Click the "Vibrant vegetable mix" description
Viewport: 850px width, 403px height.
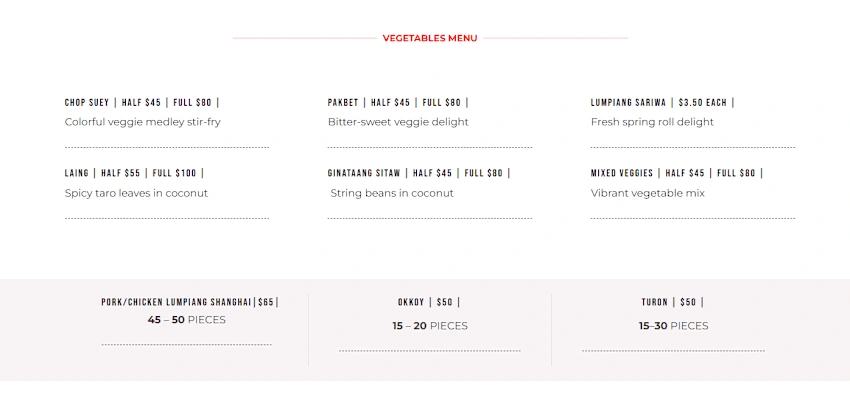click(x=648, y=193)
